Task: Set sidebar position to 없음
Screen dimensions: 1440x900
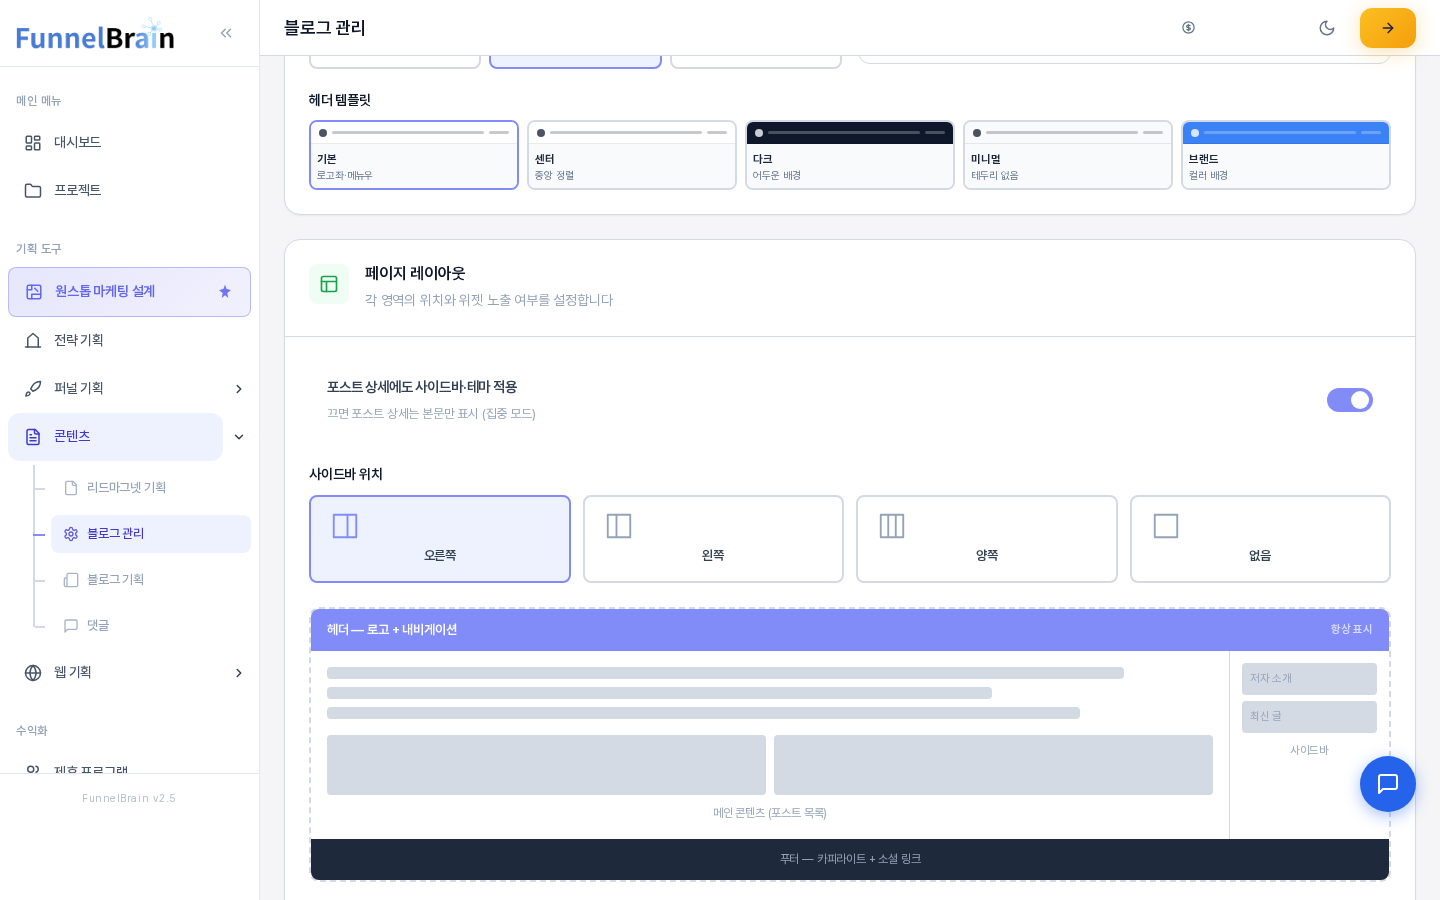Action: click(x=1260, y=539)
